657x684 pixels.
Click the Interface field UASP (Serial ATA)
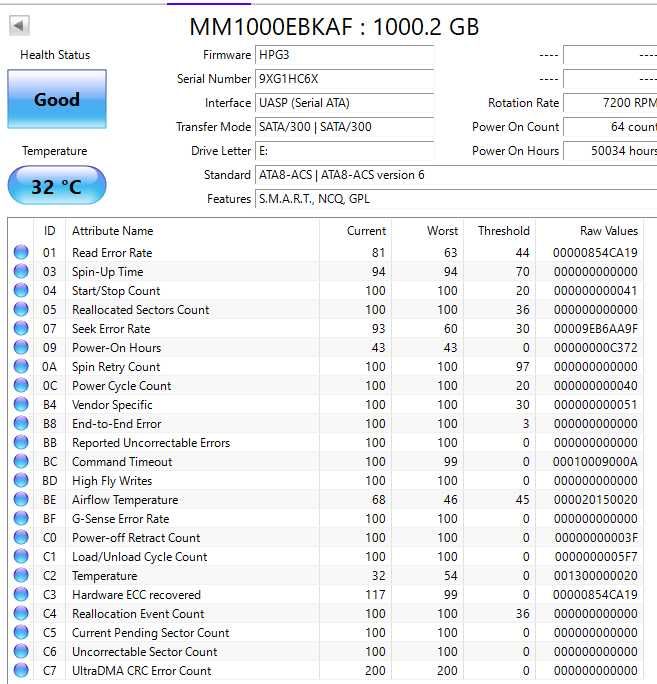[345, 103]
